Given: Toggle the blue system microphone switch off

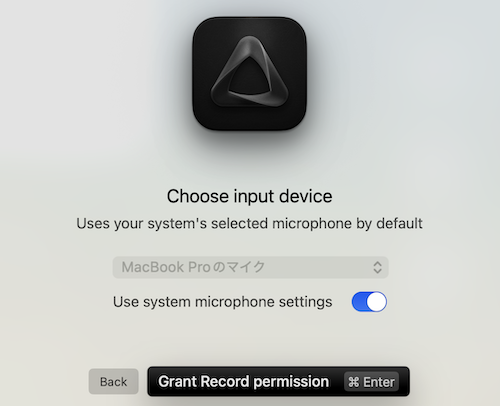Looking at the screenshot, I should pos(369,302).
